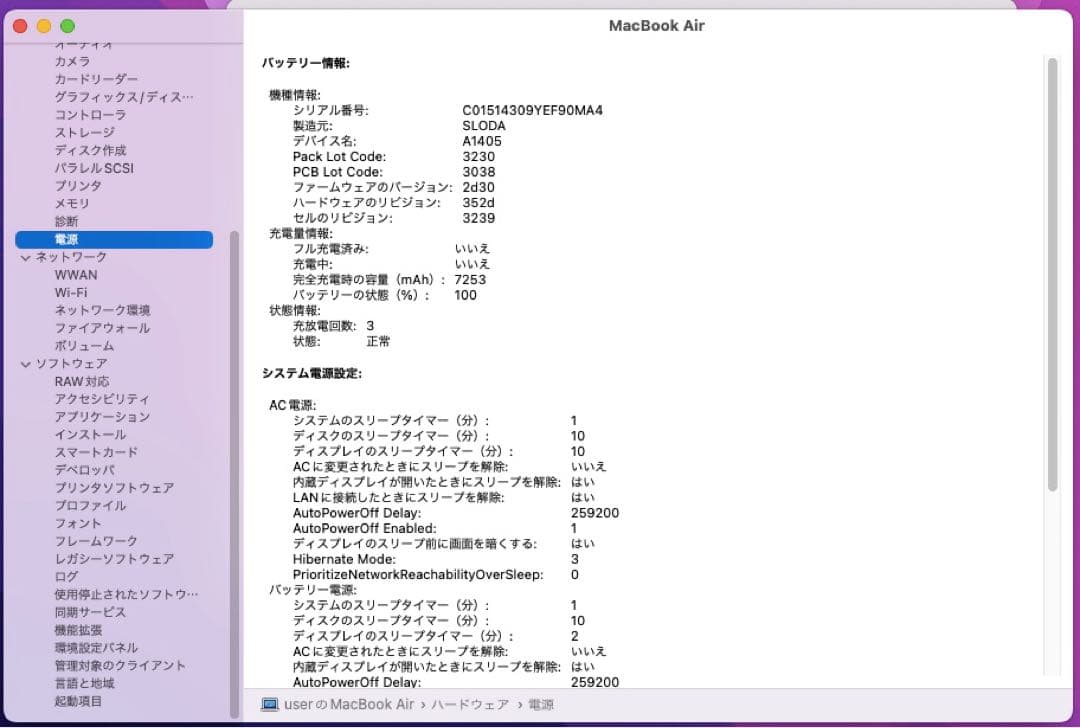The height and width of the screenshot is (728, 1080).
Task: Open 同期サービス in the sidebar
Action: coord(90,612)
